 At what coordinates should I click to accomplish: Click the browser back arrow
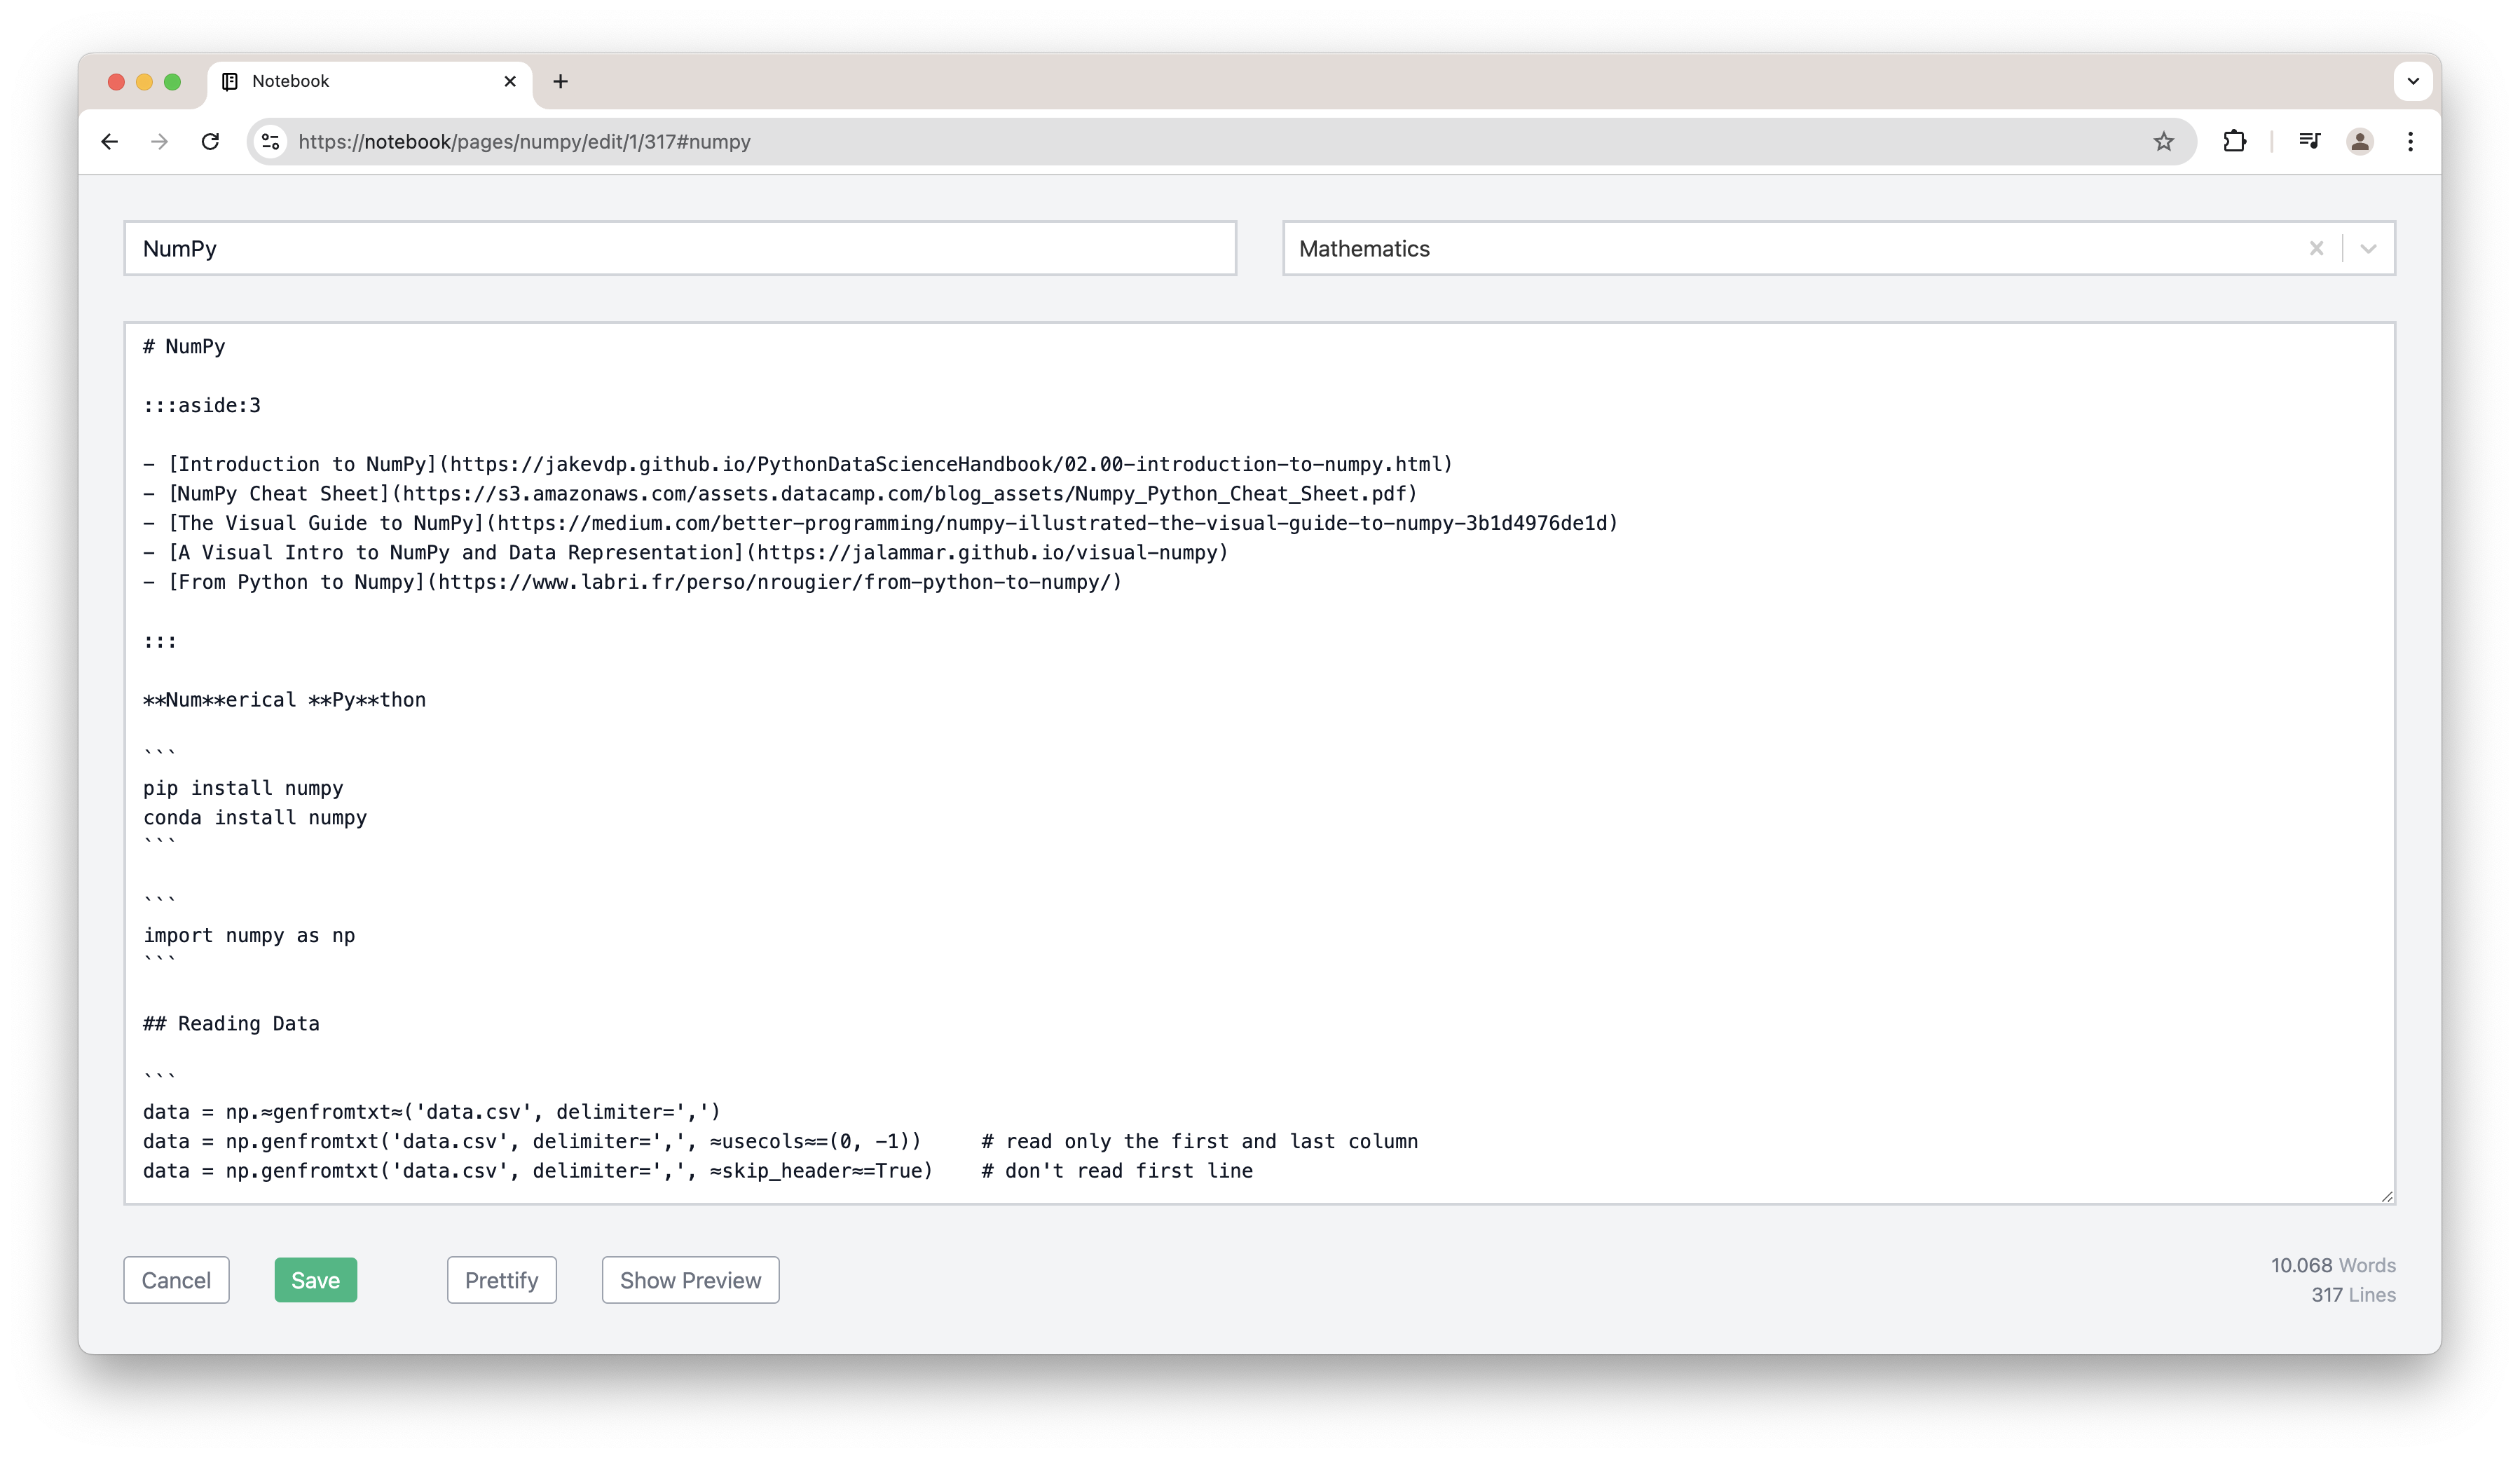point(110,142)
